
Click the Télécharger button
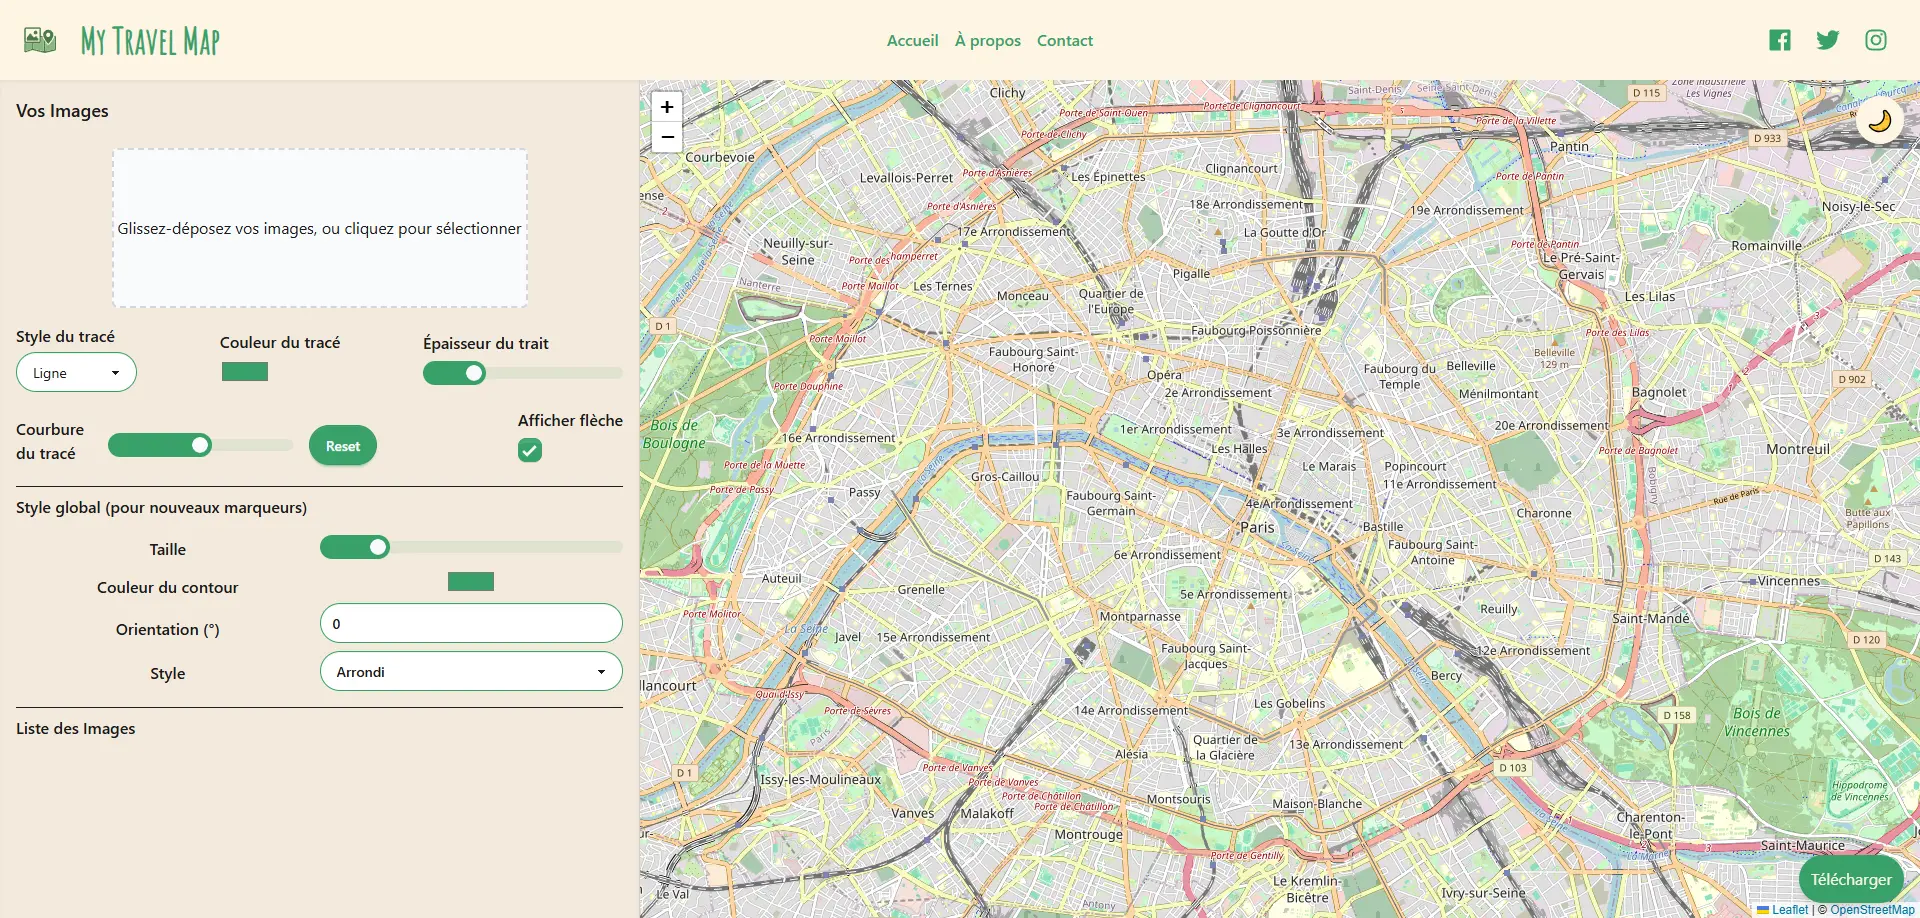pos(1850,880)
